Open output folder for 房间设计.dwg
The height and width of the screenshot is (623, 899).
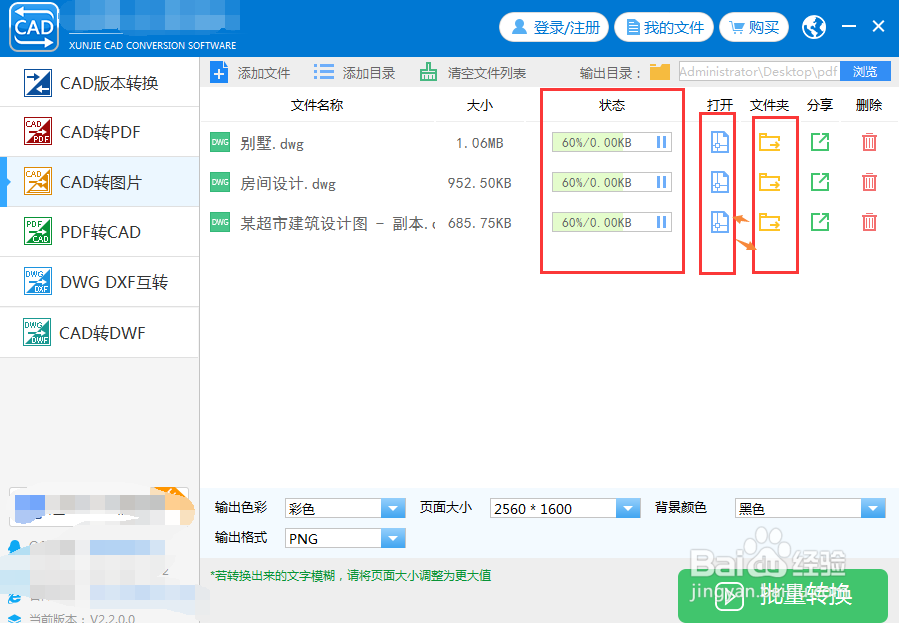[x=770, y=182]
